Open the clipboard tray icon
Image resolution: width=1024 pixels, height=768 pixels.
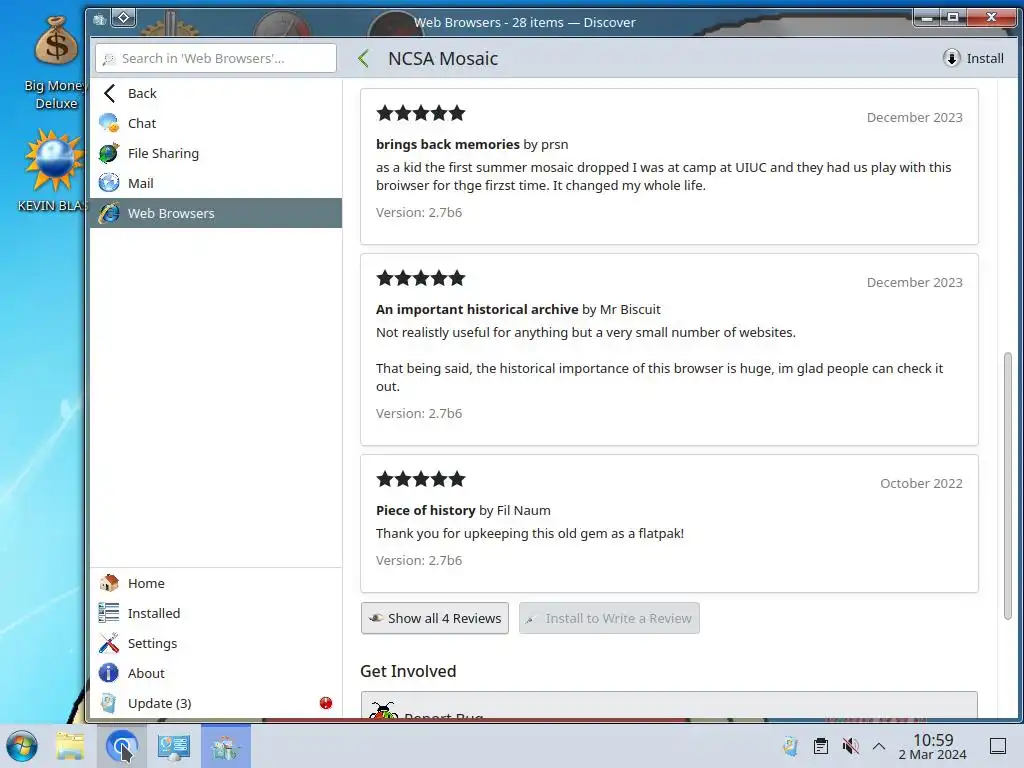821,746
